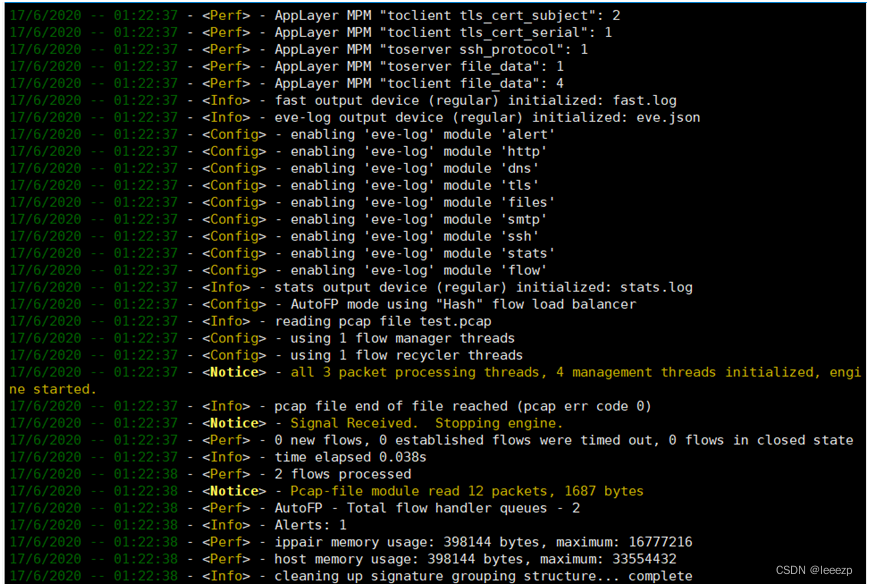869x586 pixels.
Task: Click the fast.log initialized line
Action: point(343,100)
